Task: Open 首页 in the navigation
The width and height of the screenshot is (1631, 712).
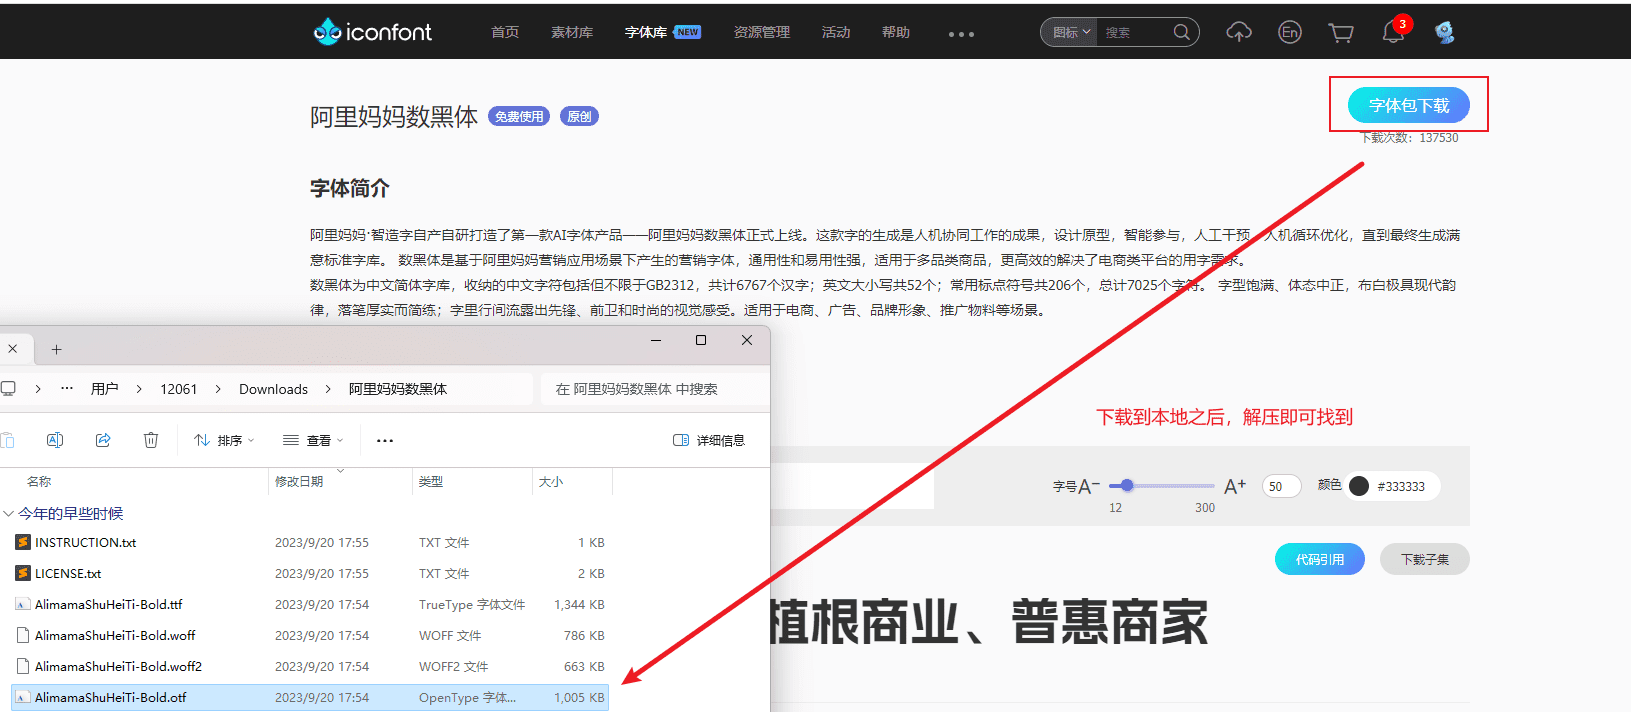Action: [505, 32]
